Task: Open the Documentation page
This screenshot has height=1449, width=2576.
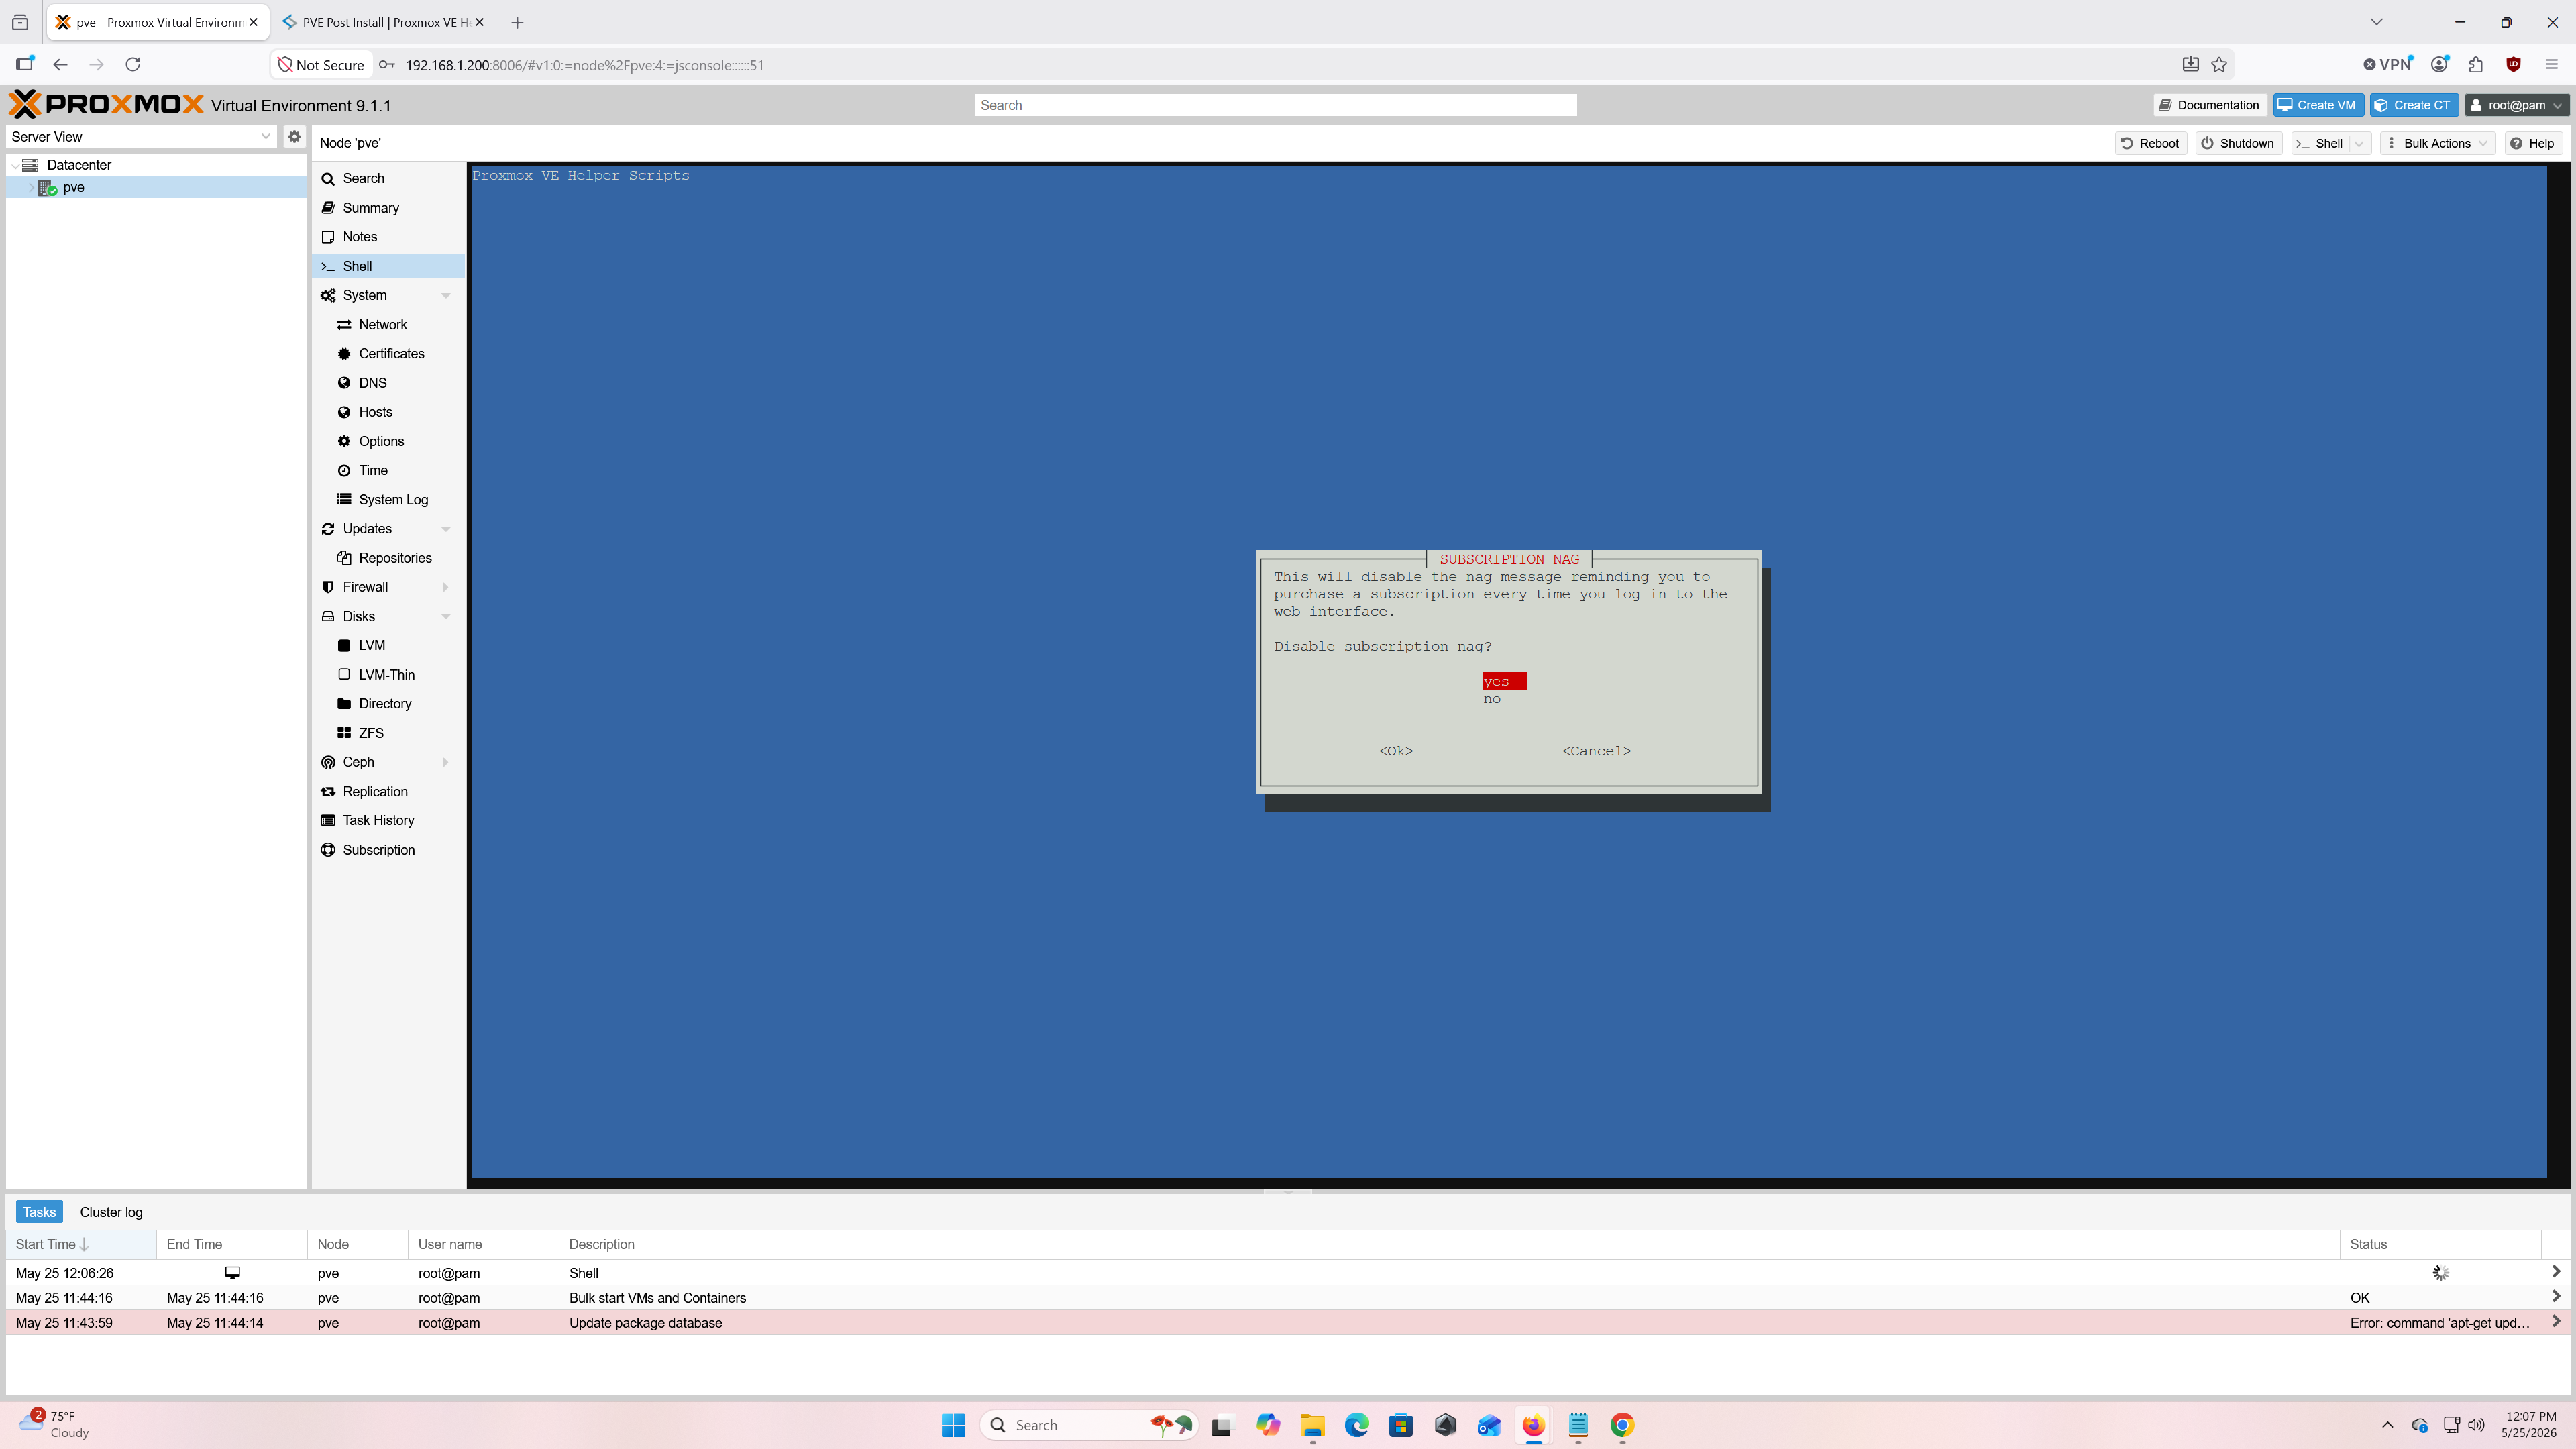Action: coord(2209,105)
